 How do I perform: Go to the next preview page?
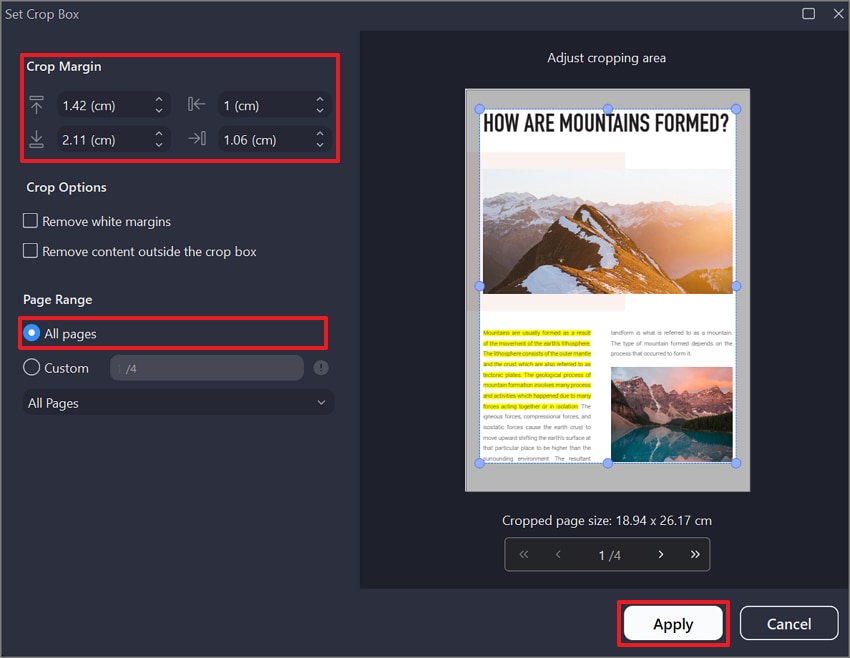click(x=661, y=554)
